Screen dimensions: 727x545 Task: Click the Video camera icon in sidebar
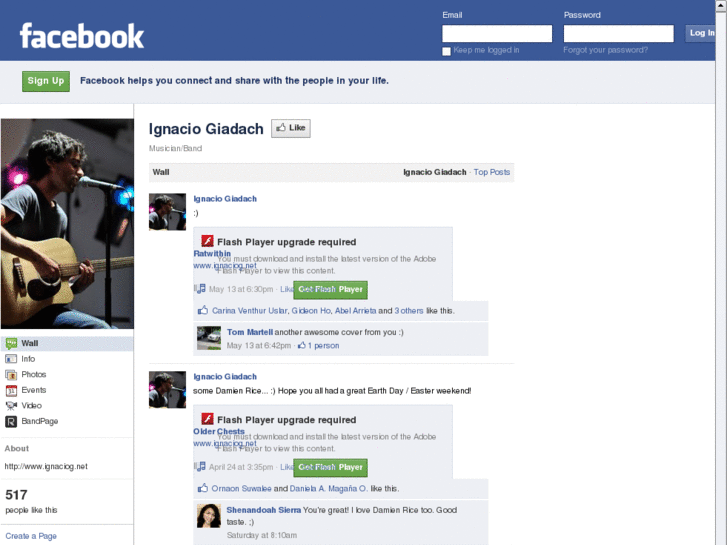coord(11,406)
